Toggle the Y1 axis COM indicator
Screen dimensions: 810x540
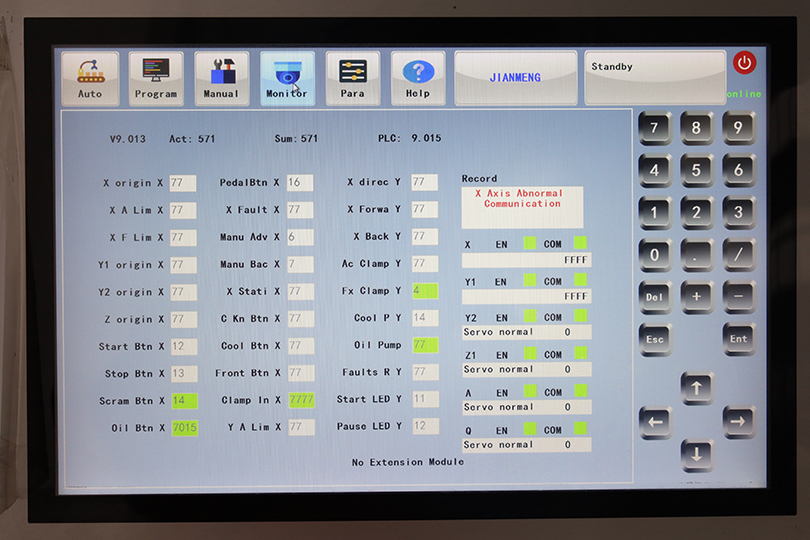(x=580, y=281)
